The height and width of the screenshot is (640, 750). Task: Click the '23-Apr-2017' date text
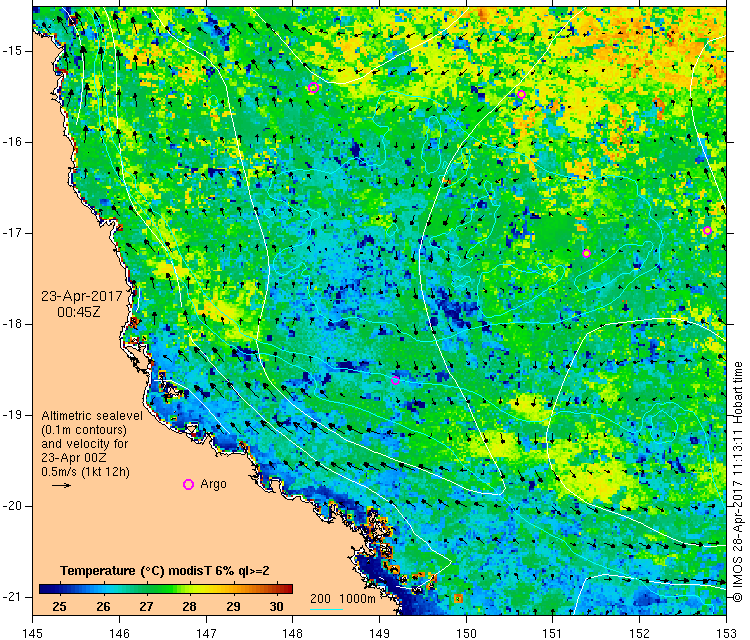point(82,296)
